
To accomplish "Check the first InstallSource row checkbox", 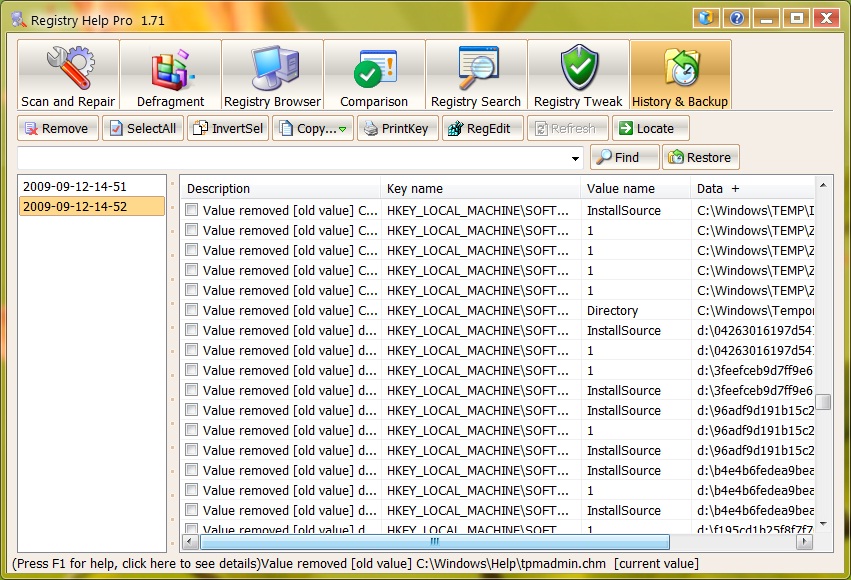I will pos(192,210).
